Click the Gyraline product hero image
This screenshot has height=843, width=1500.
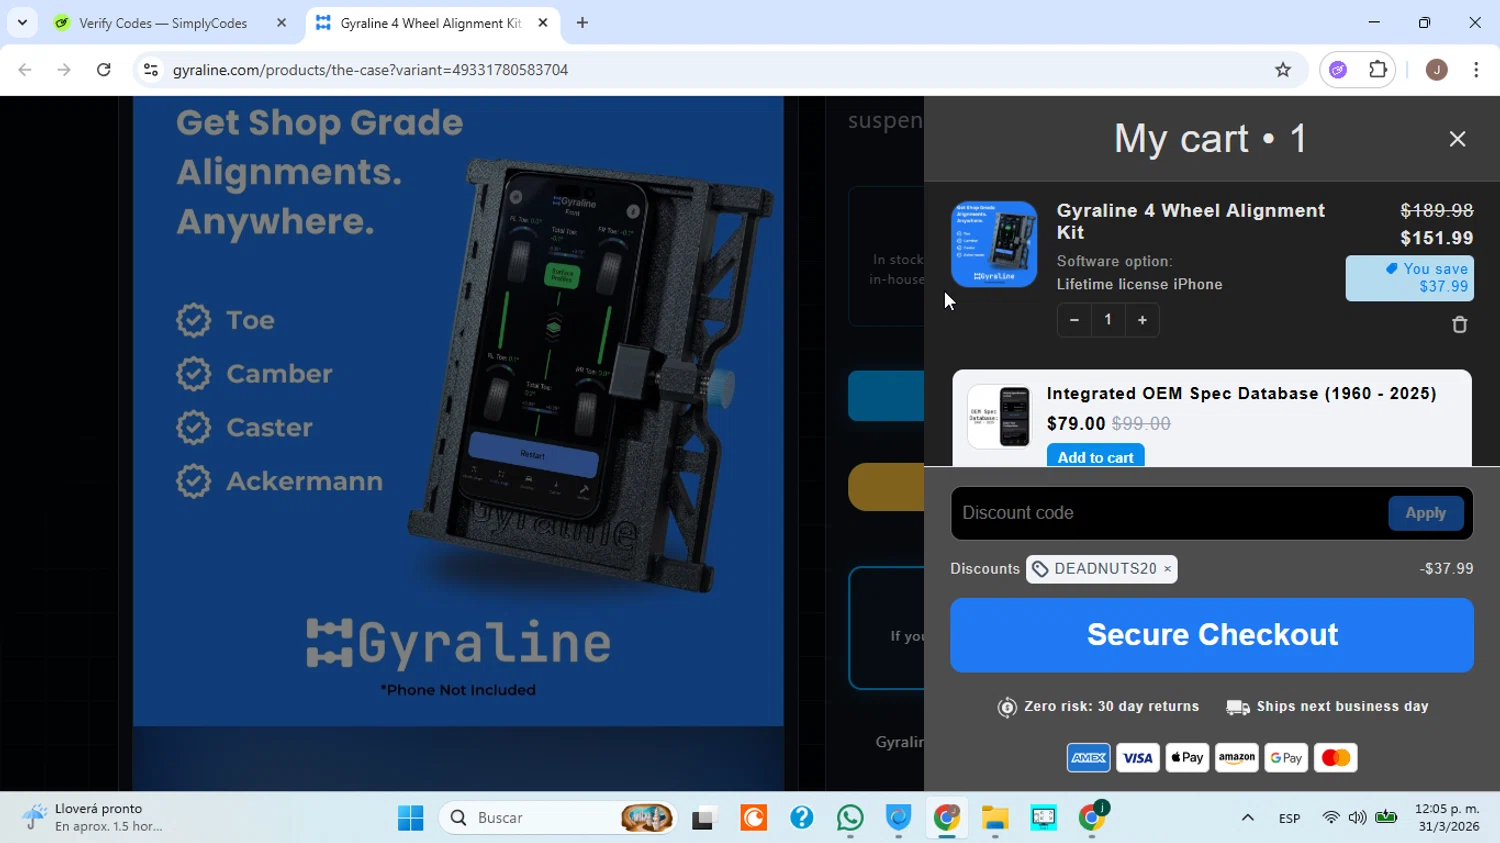pyautogui.click(x=458, y=411)
